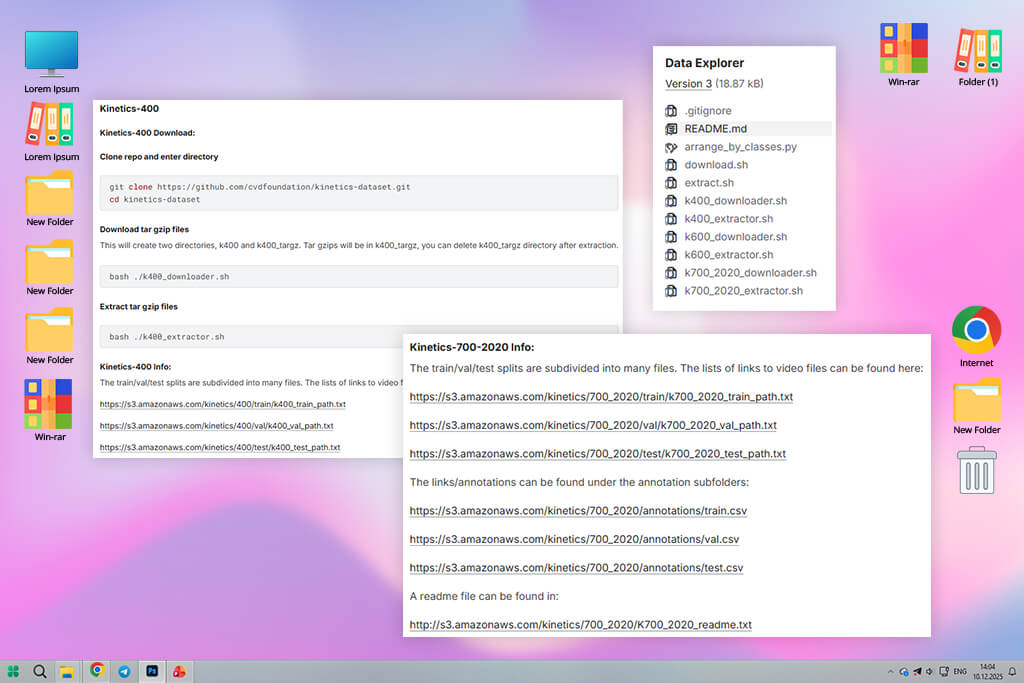Click 'Clone repo and enter directory' text
Viewport: 1024px width, 683px height.
(159, 157)
